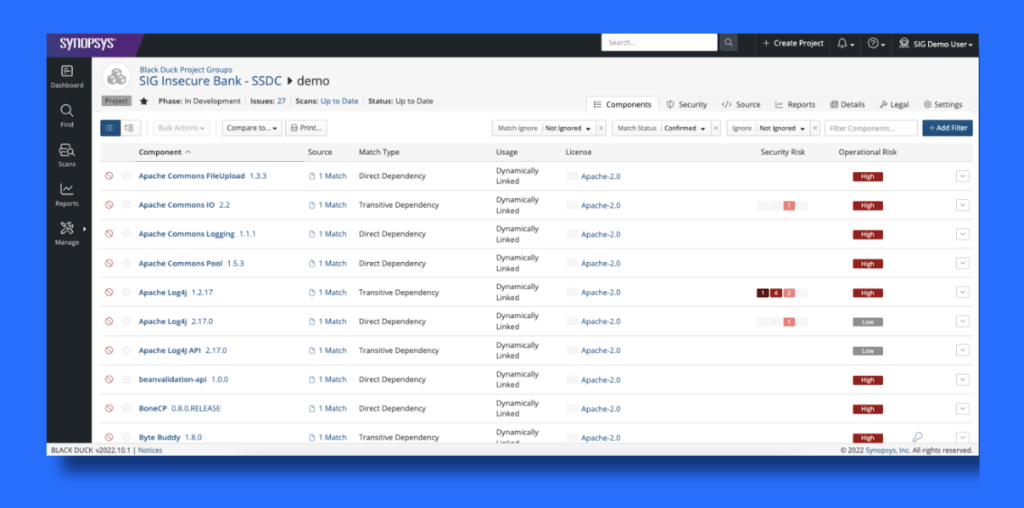Remove the Match Status filter
This screenshot has width=1024, height=508.
pos(716,128)
